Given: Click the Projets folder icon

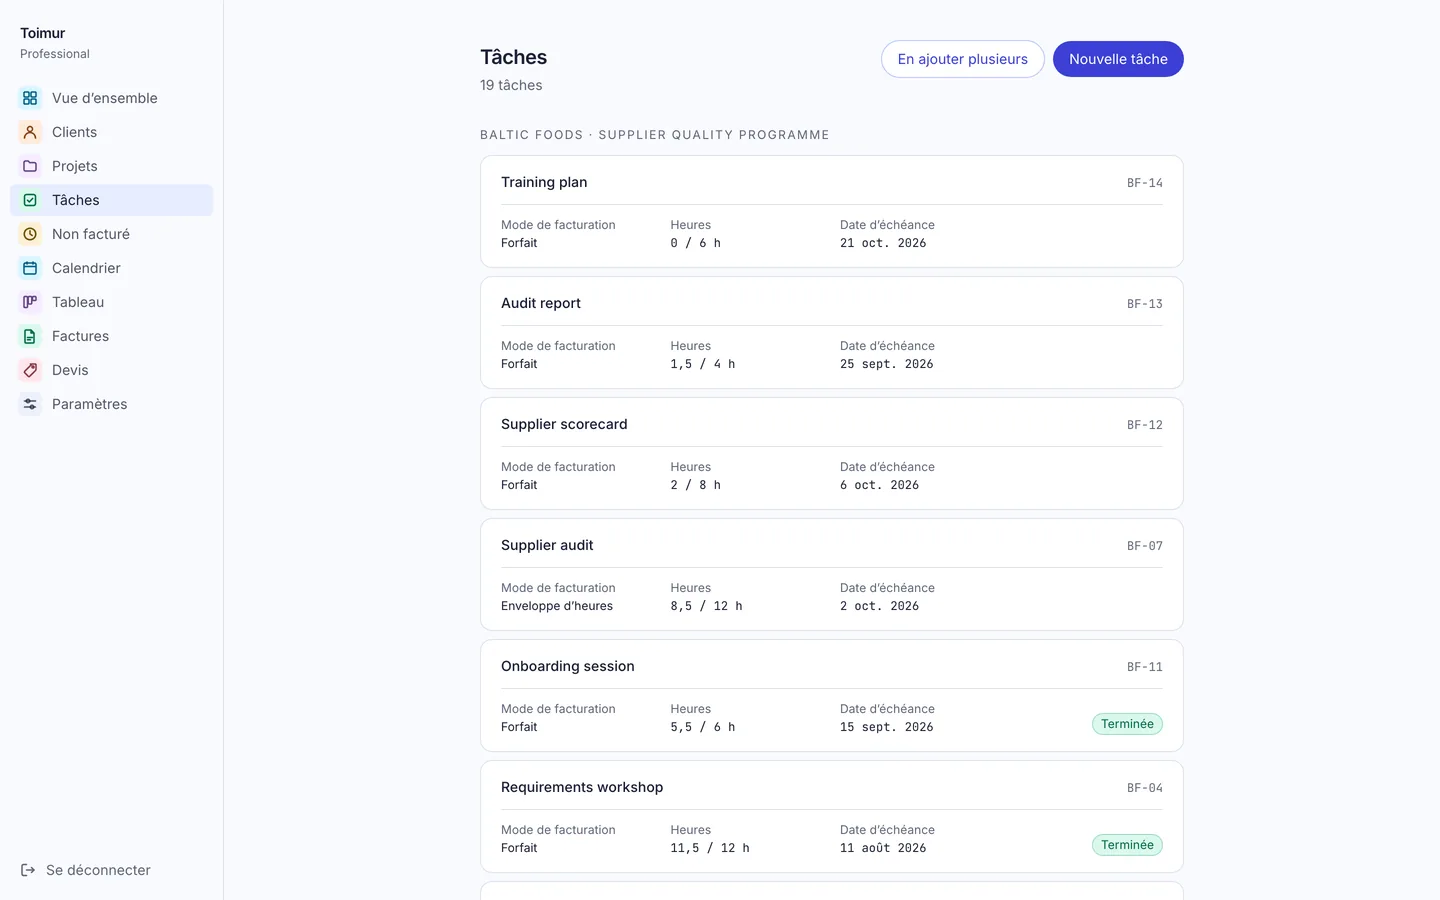Looking at the screenshot, I should (x=30, y=166).
